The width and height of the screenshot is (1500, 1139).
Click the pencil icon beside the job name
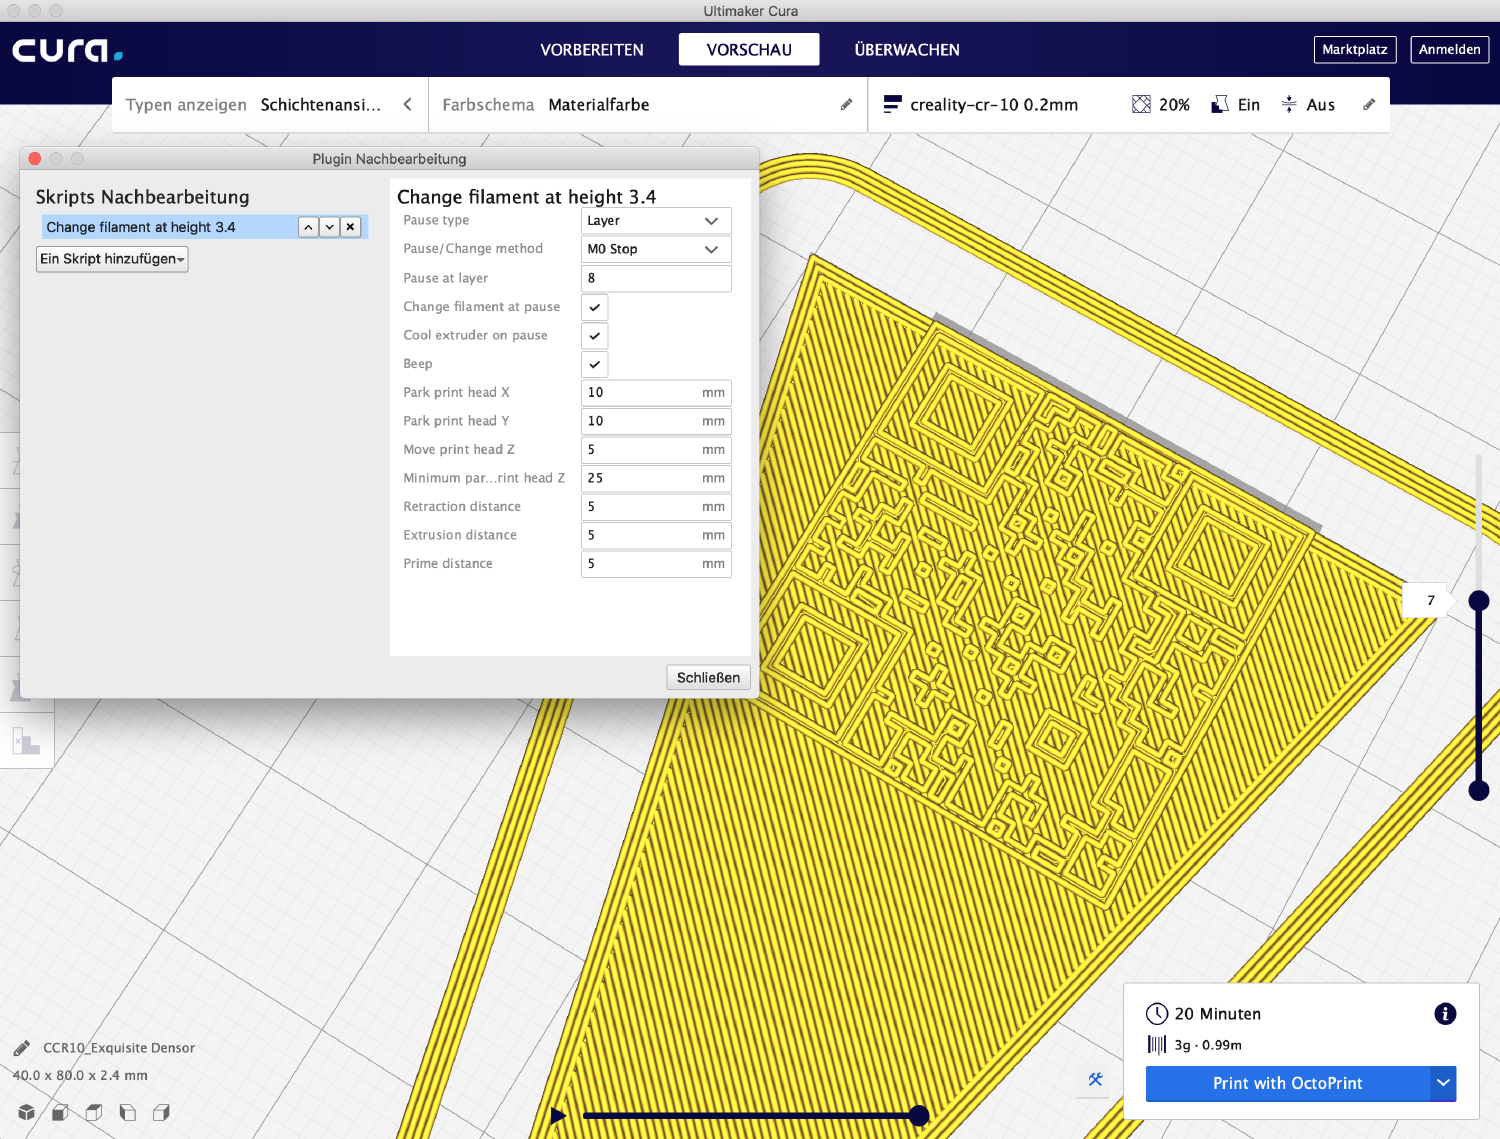[x=21, y=1048]
